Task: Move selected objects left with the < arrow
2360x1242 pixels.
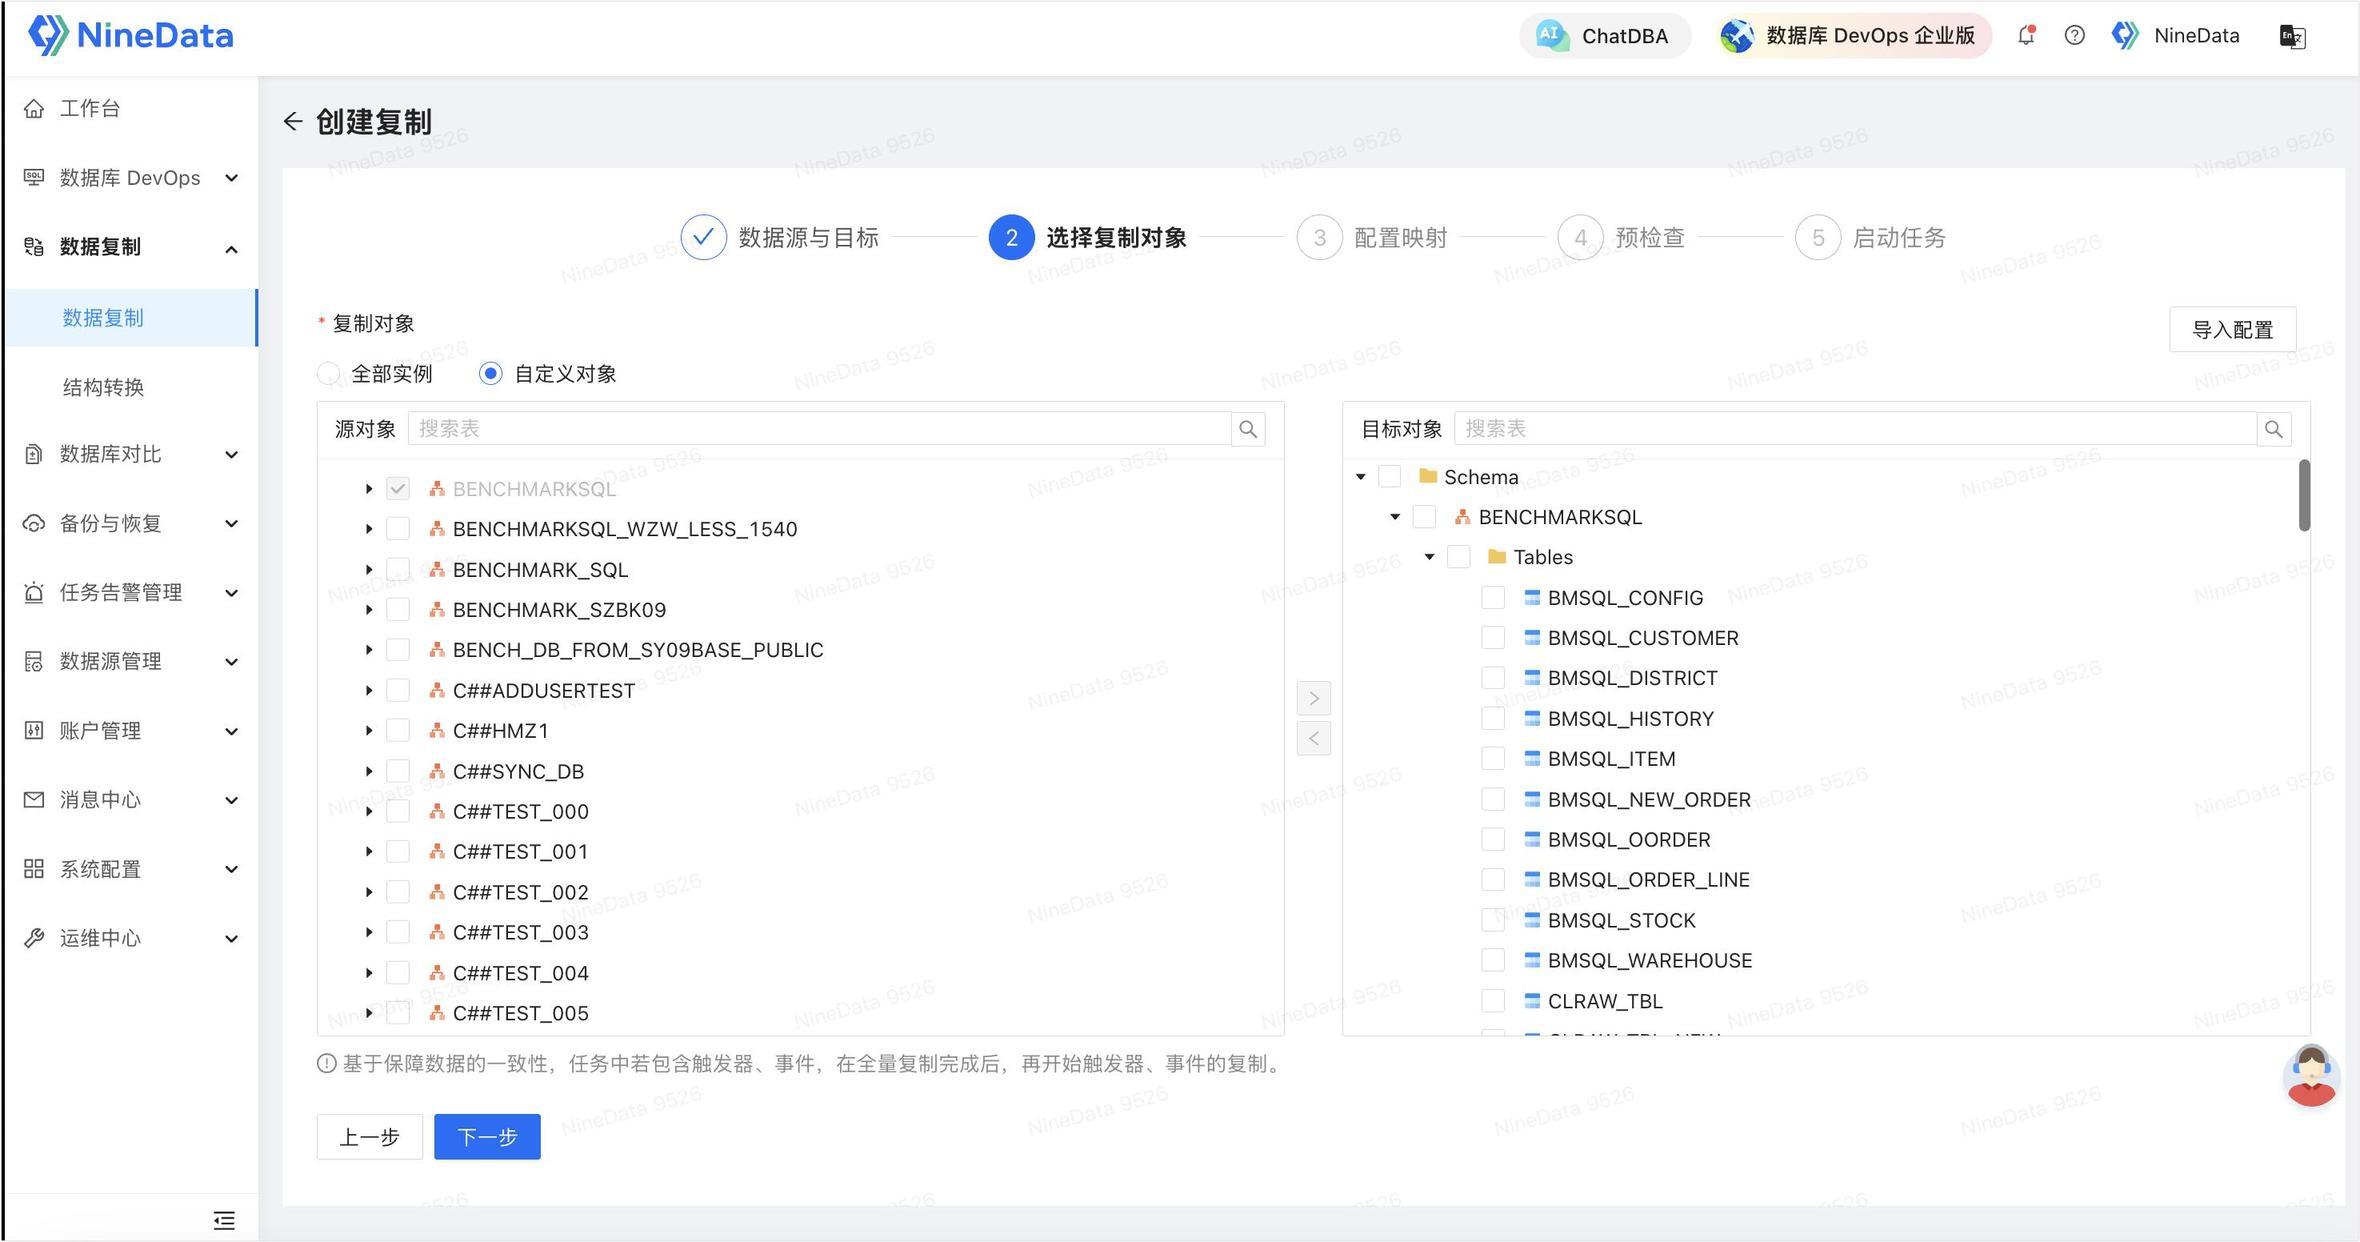Action: pos(1314,739)
